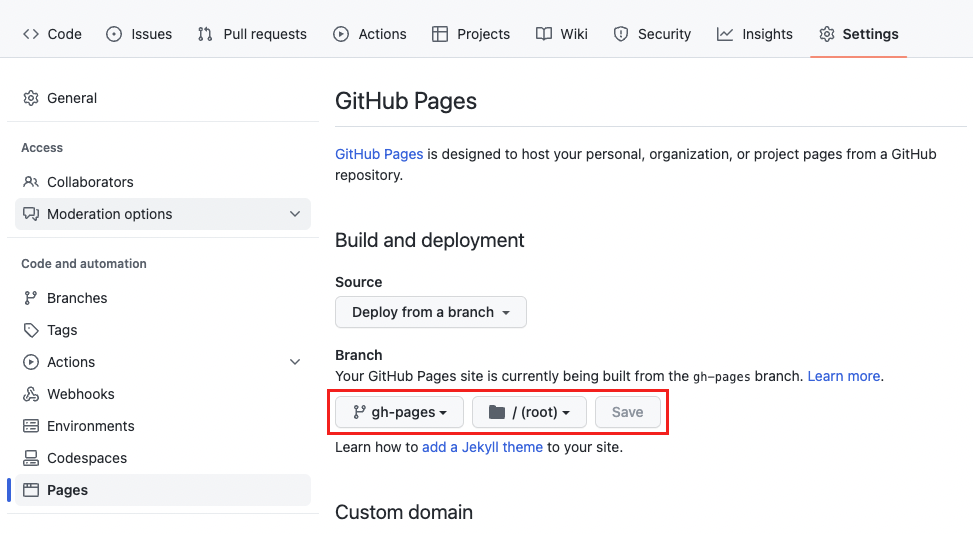Screen dimensions: 973x534
Task: Click the Source label
Action: point(359,282)
